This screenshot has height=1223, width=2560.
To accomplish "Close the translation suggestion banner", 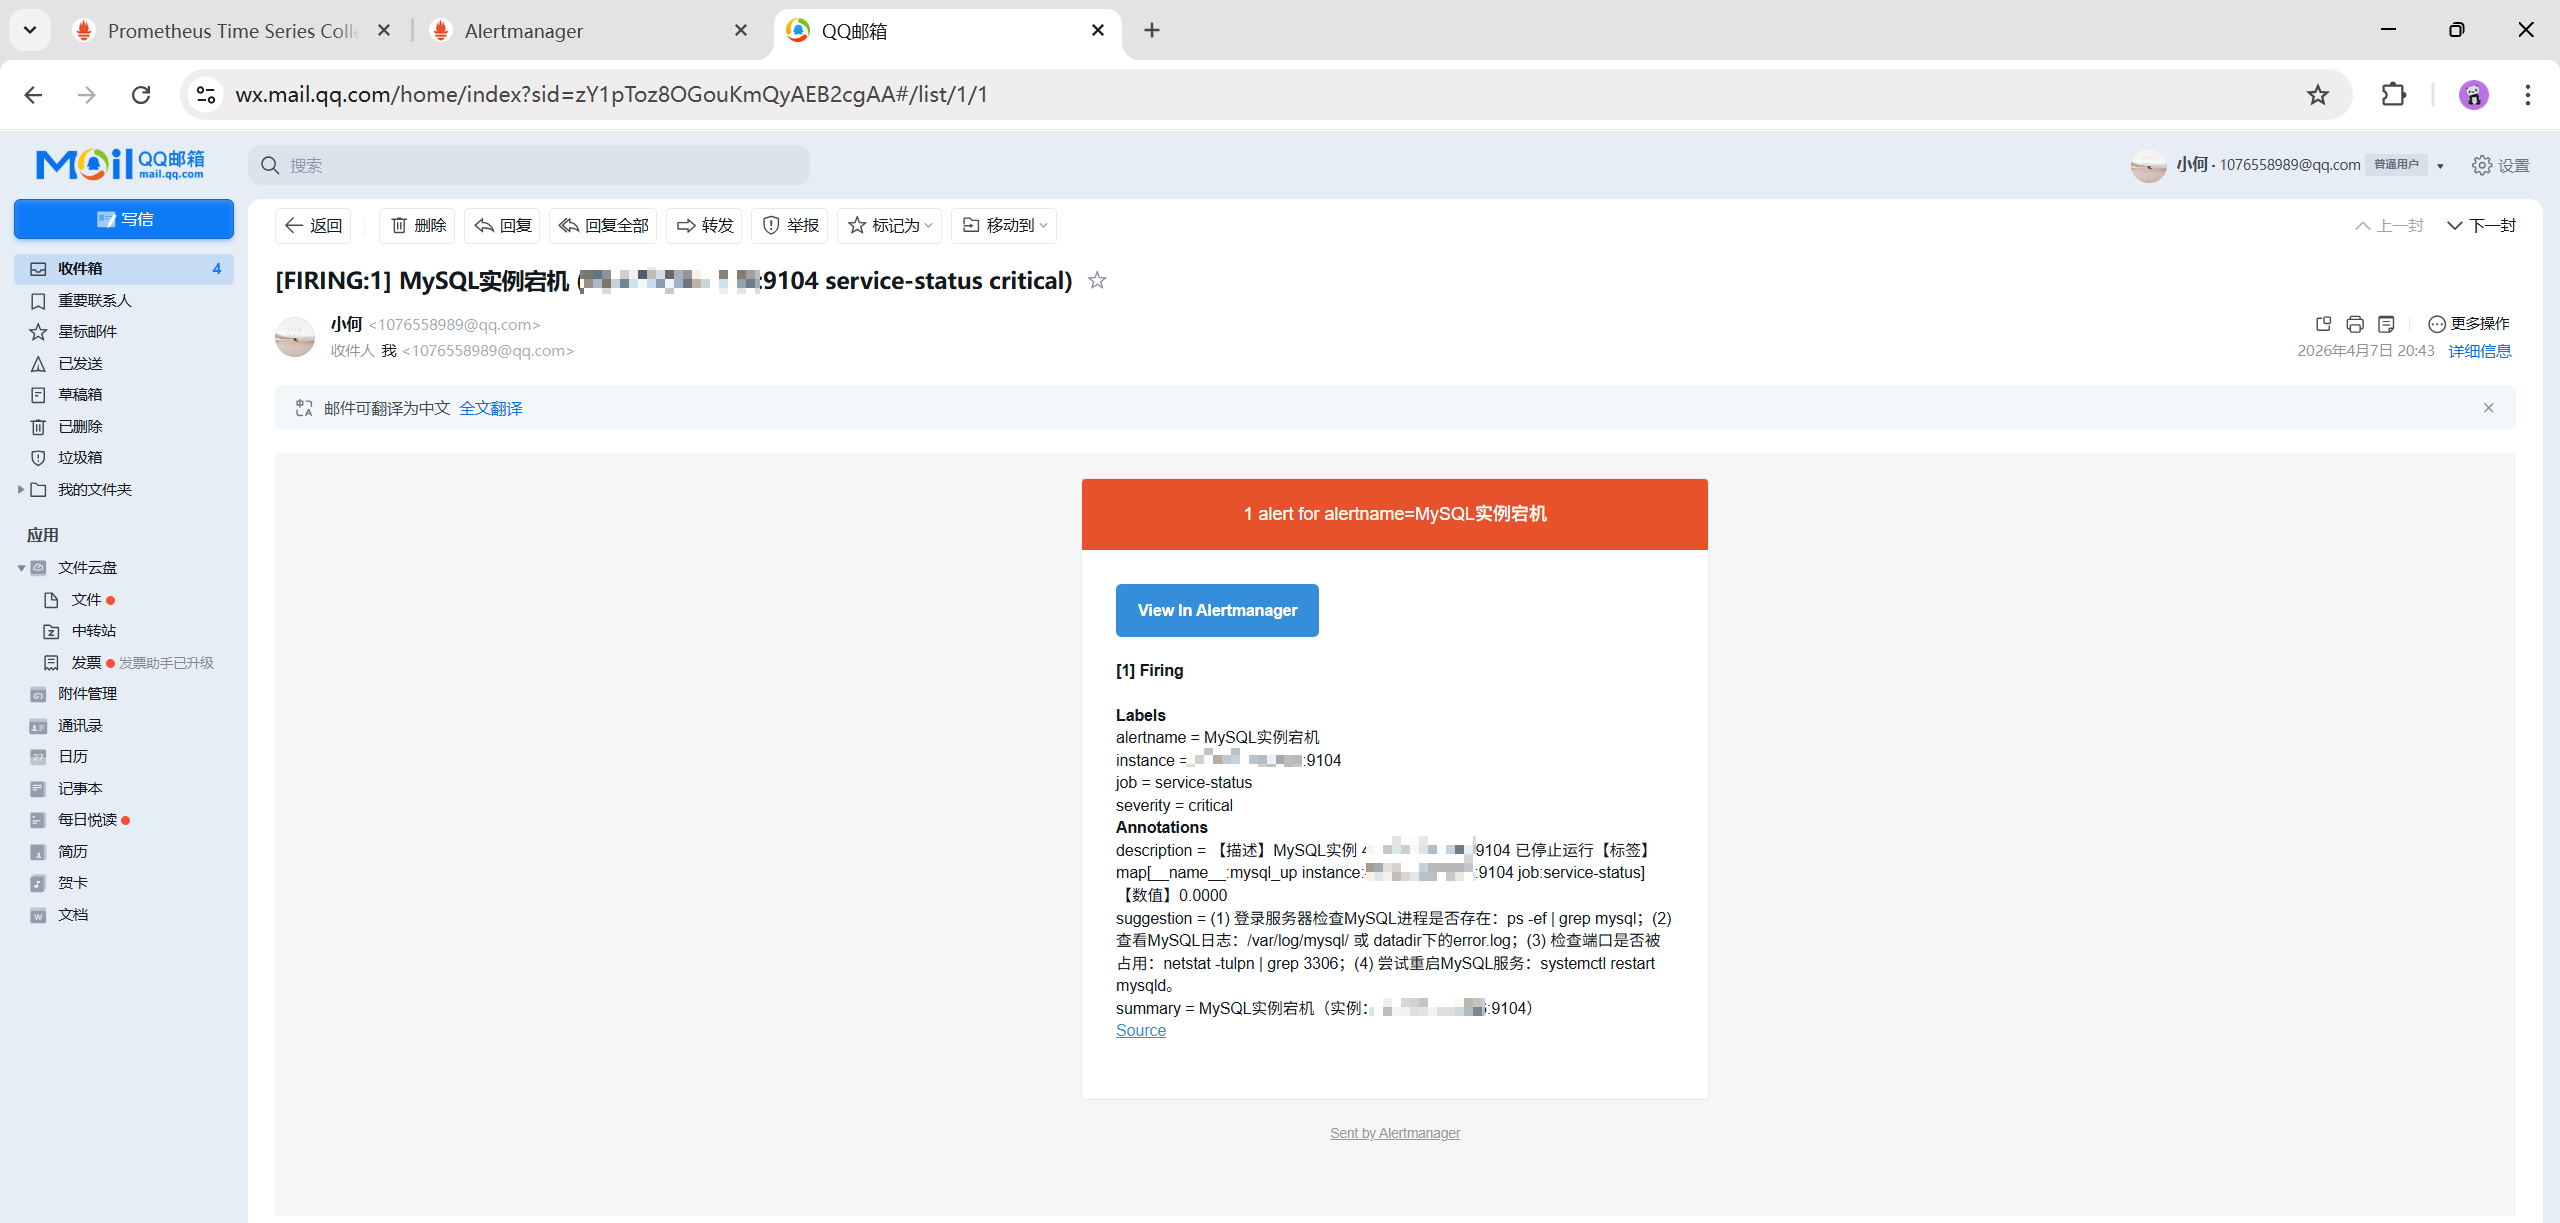I will pos(2488,408).
